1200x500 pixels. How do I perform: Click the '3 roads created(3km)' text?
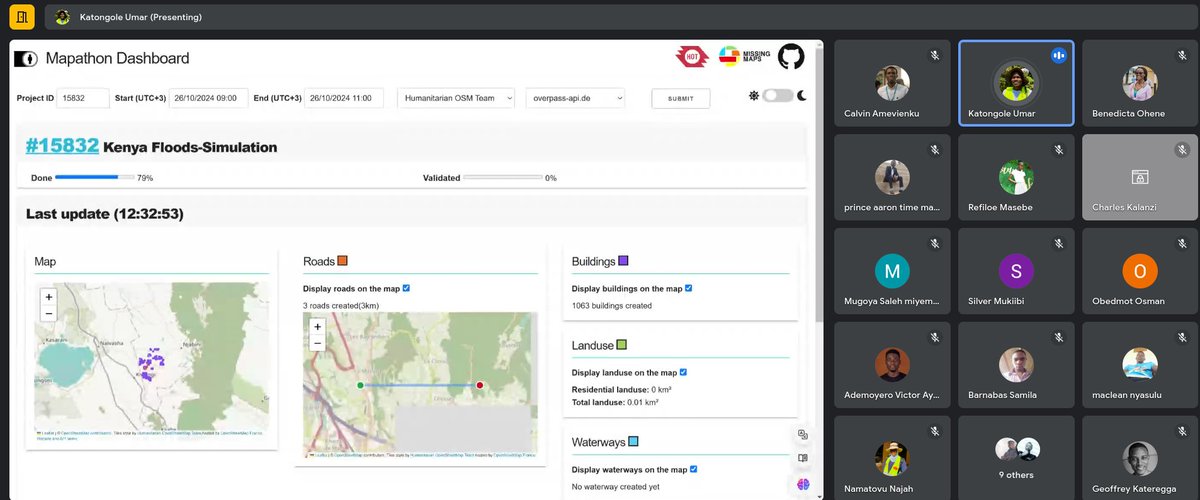click(340, 305)
